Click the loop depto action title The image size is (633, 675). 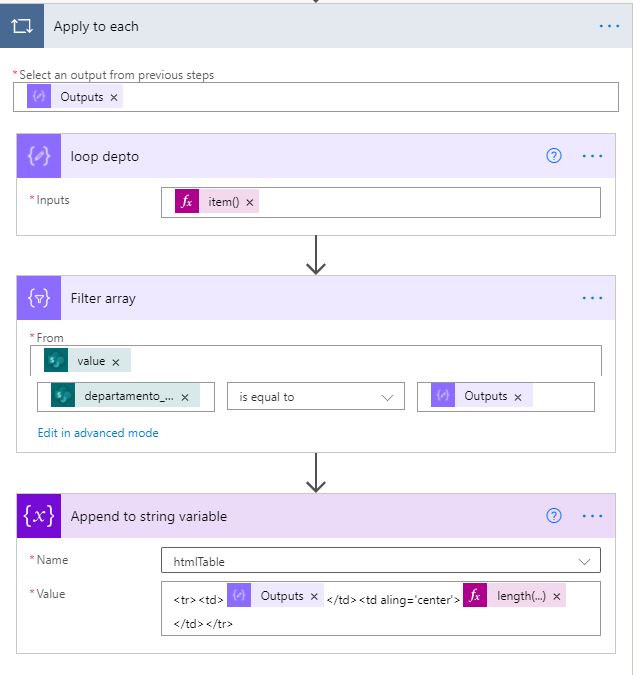[x=105, y=156]
